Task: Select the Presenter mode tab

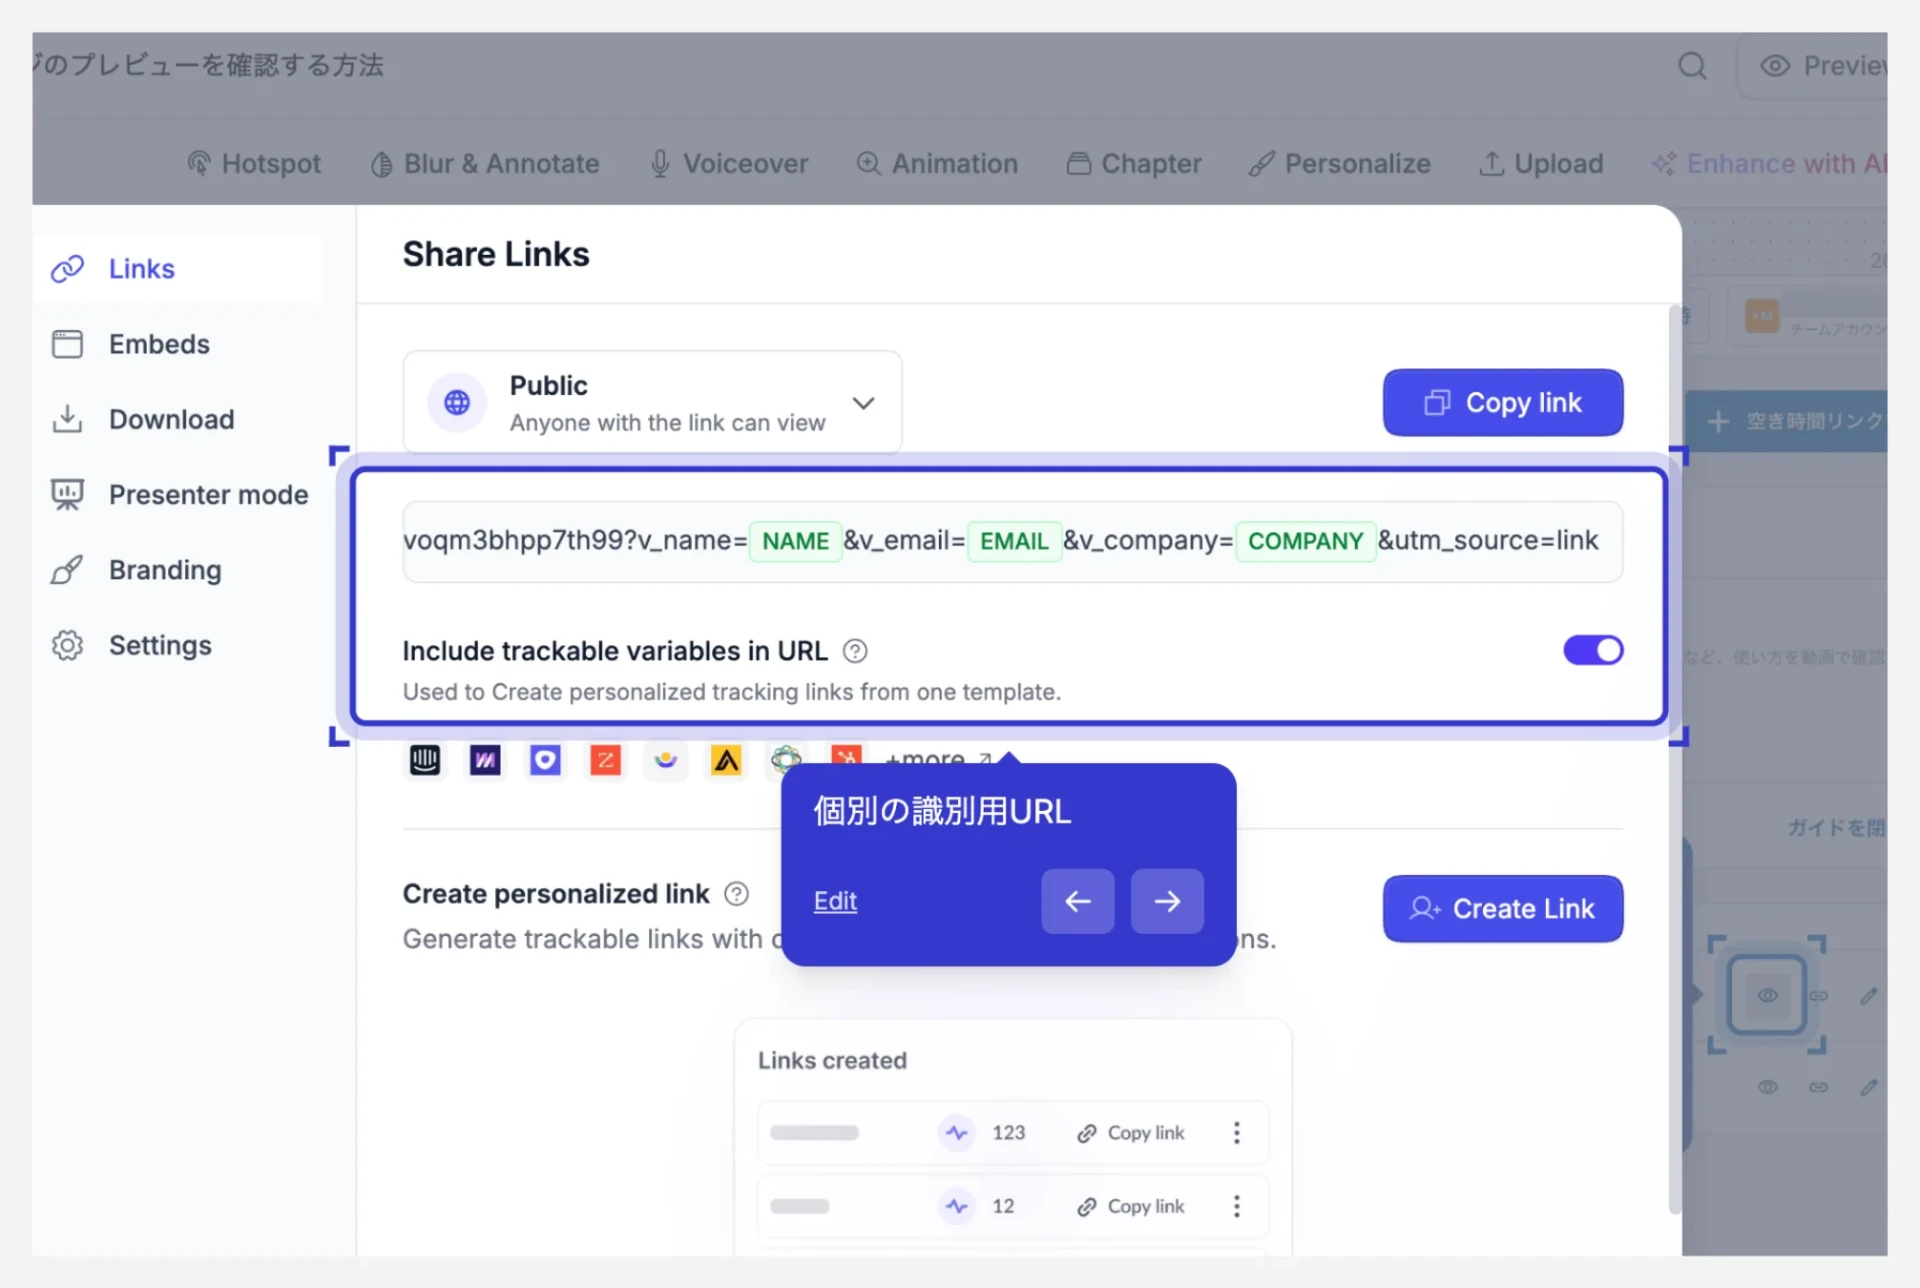Action: click(180, 494)
